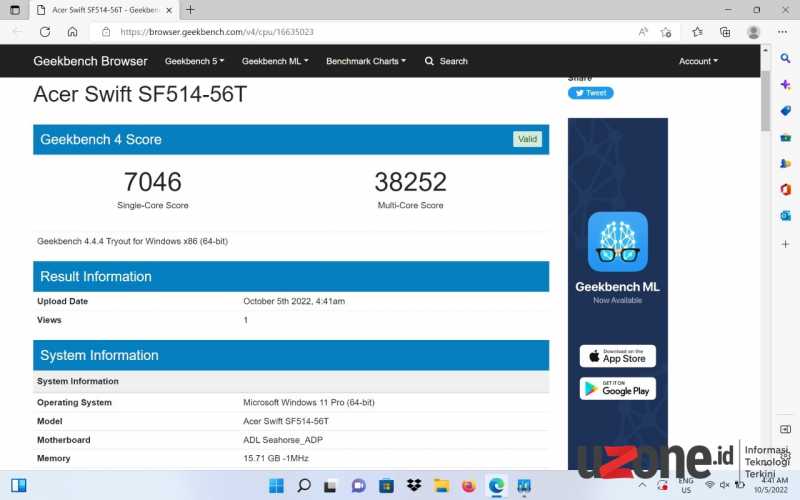Click the Geekbench 4.4.4 Tryout version text
The height and width of the screenshot is (500, 800).
(x=132, y=241)
